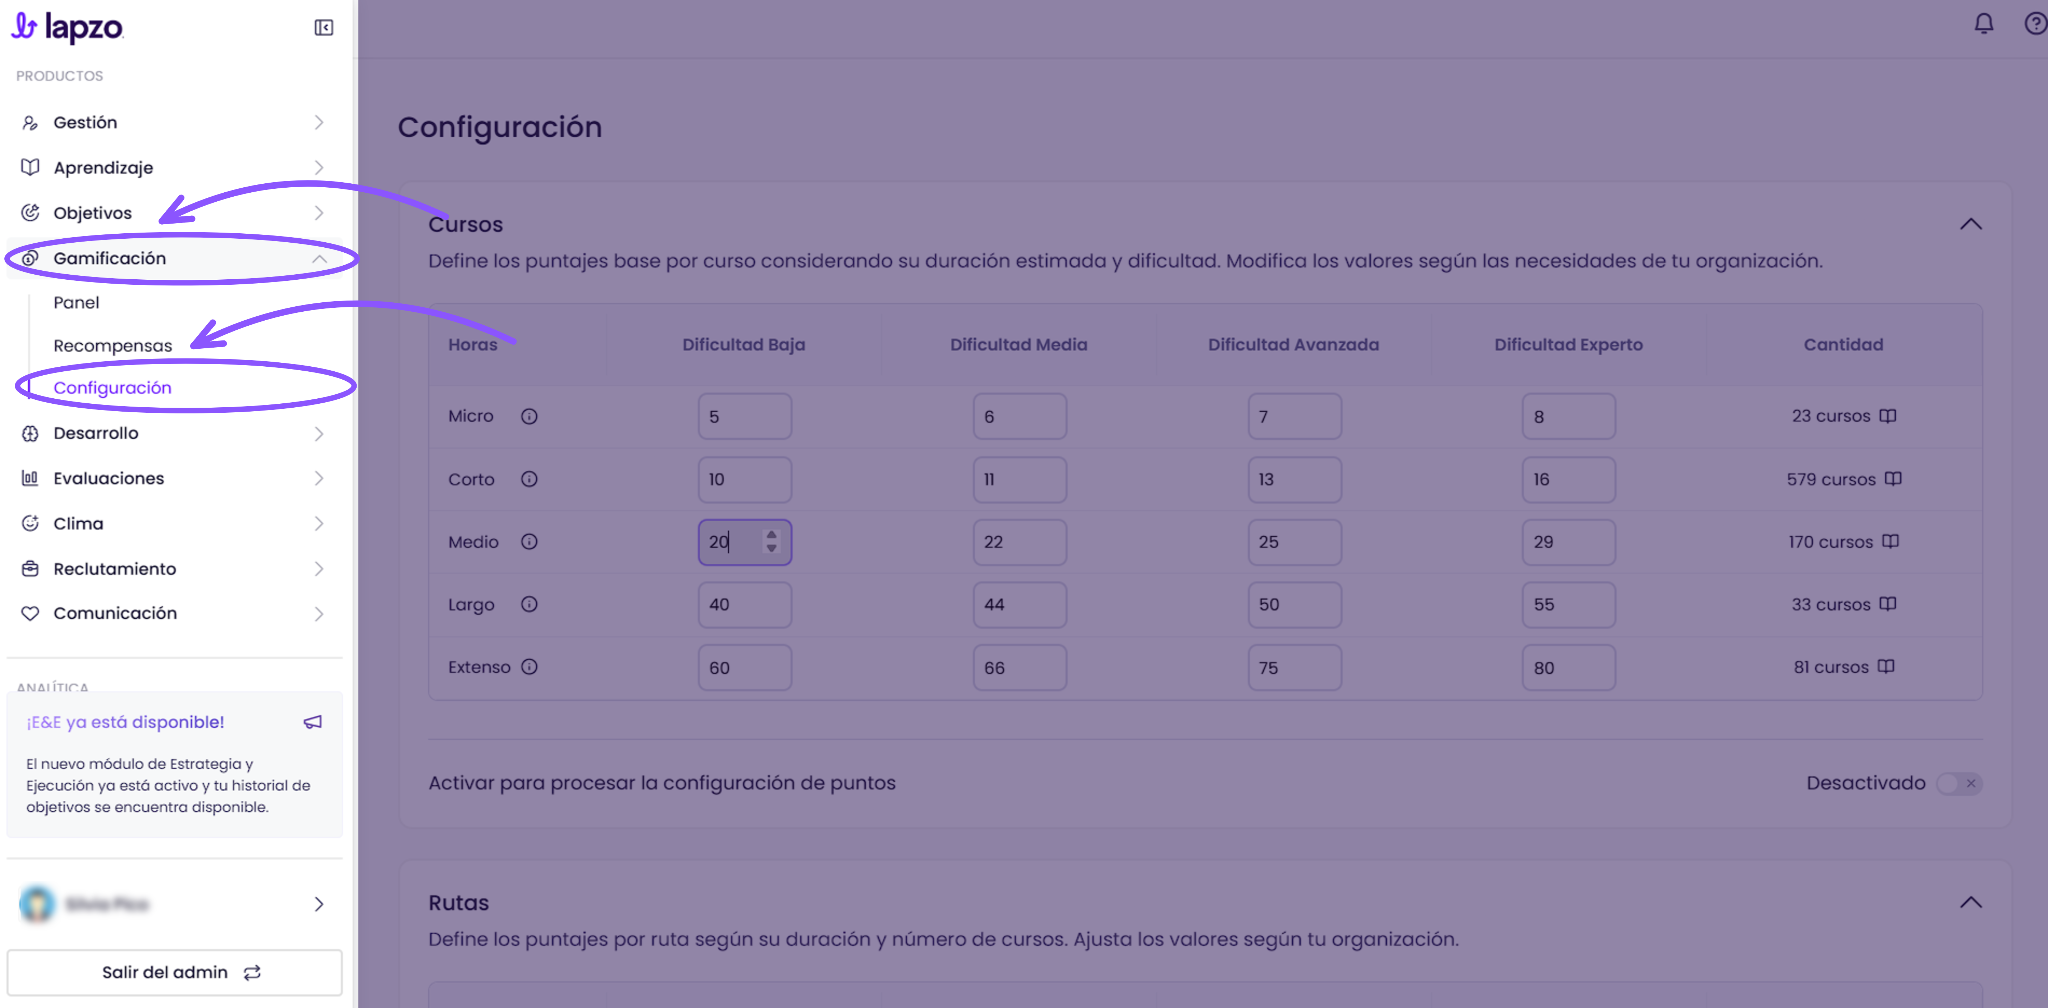This screenshot has height=1008, width=2048.
Task: Open the notifications bell
Action: (1984, 23)
